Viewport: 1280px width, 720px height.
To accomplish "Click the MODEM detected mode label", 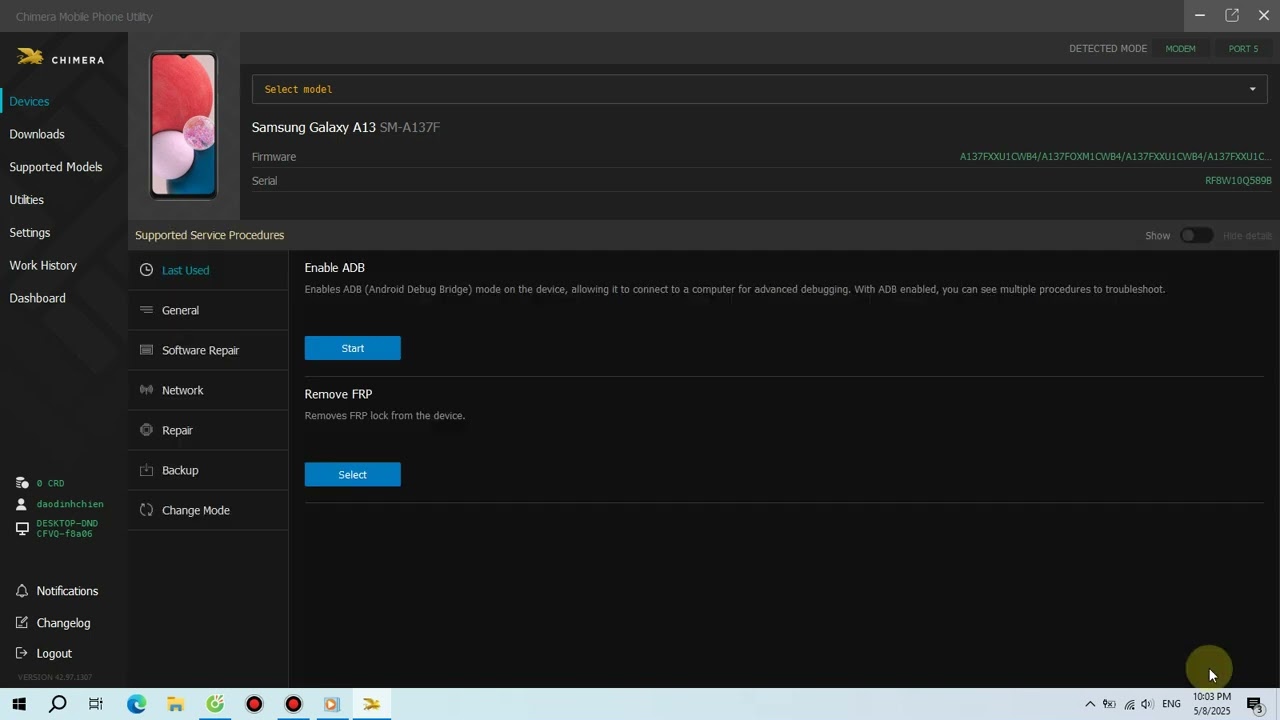I will click(x=1180, y=48).
